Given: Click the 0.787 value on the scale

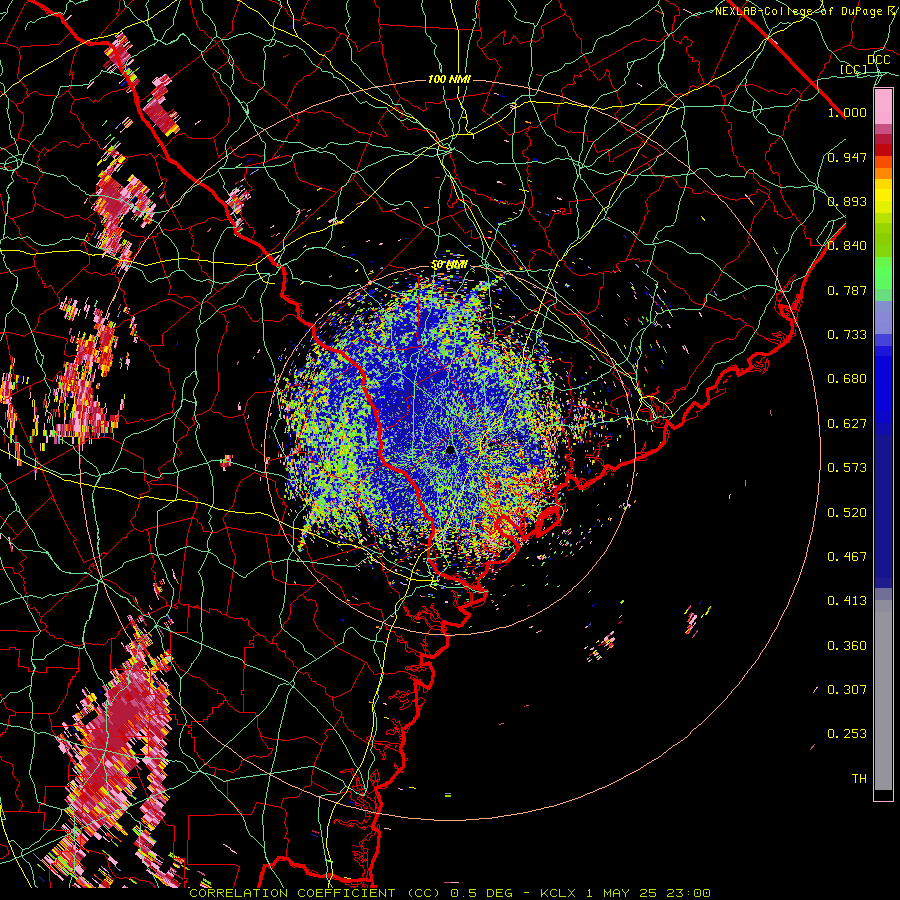Looking at the screenshot, I should [x=847, y=290].
